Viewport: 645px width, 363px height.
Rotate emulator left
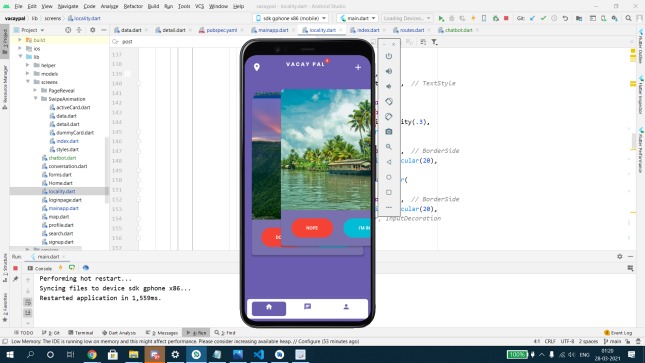point(389,101)
